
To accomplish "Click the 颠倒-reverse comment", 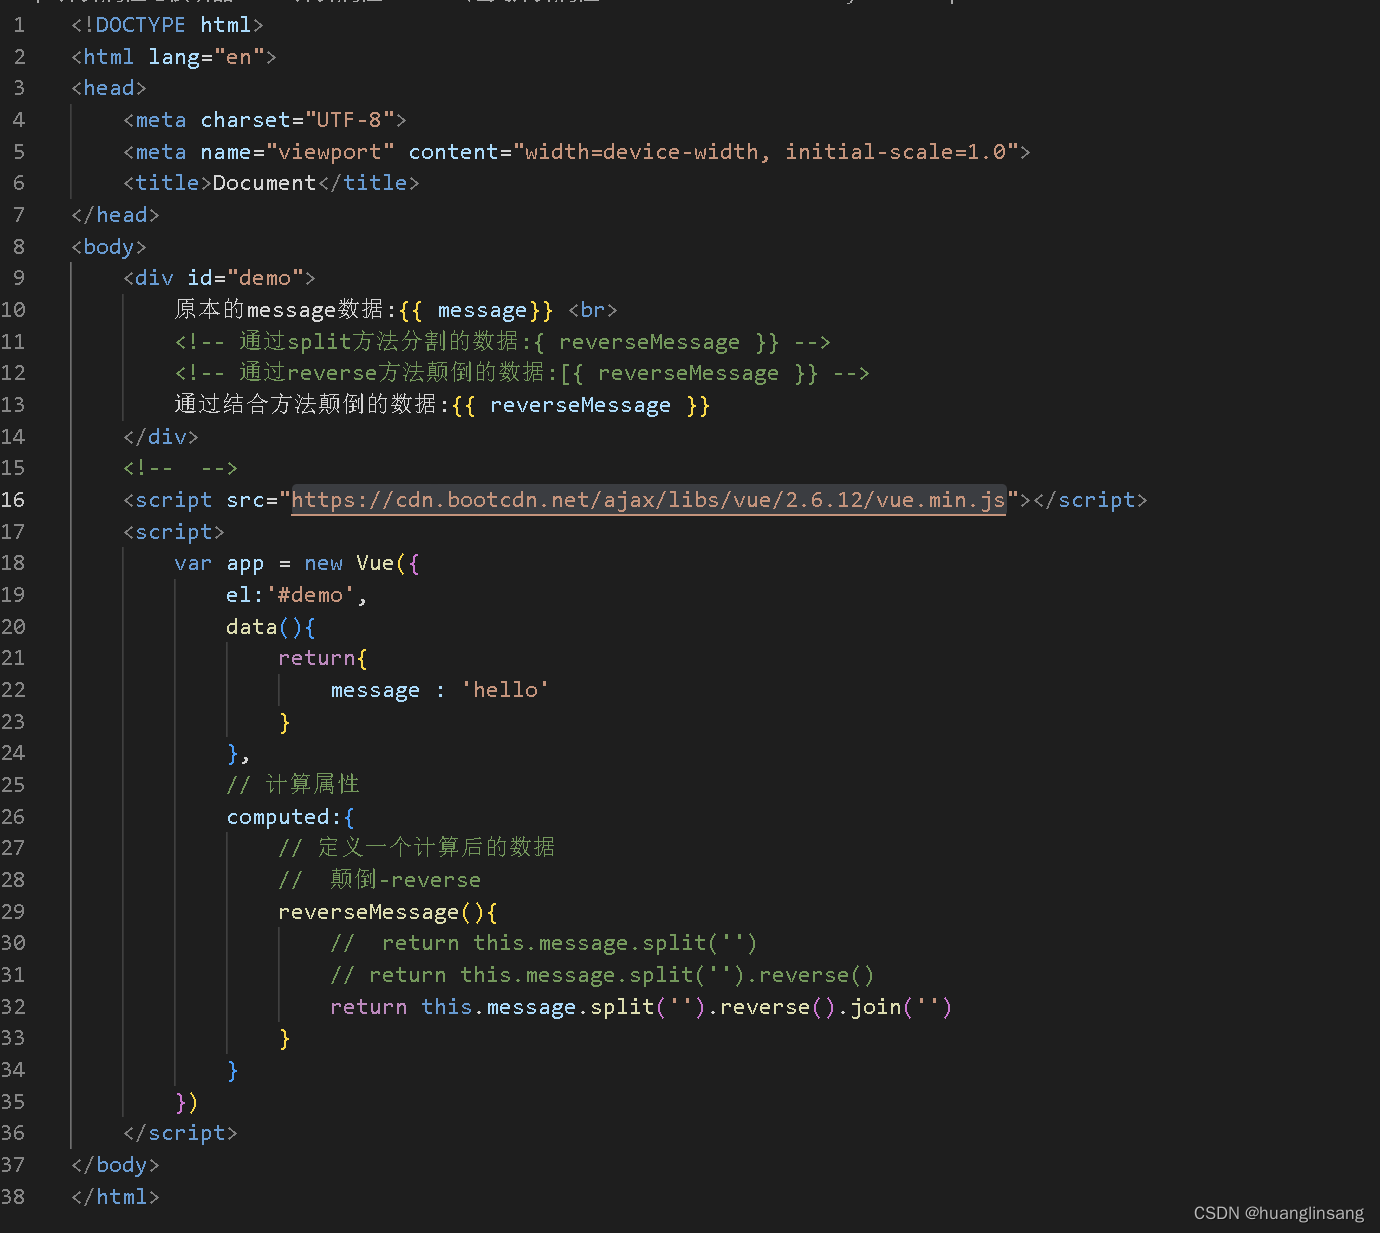I will point(380,880).
